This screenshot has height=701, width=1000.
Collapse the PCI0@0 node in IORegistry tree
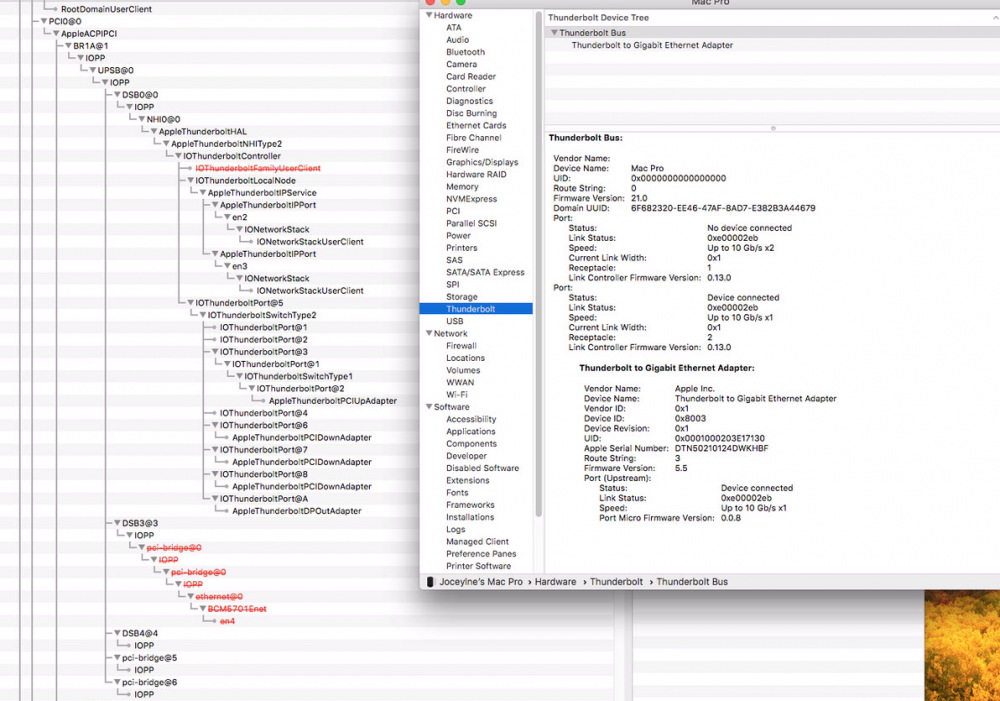pos(44,21)
